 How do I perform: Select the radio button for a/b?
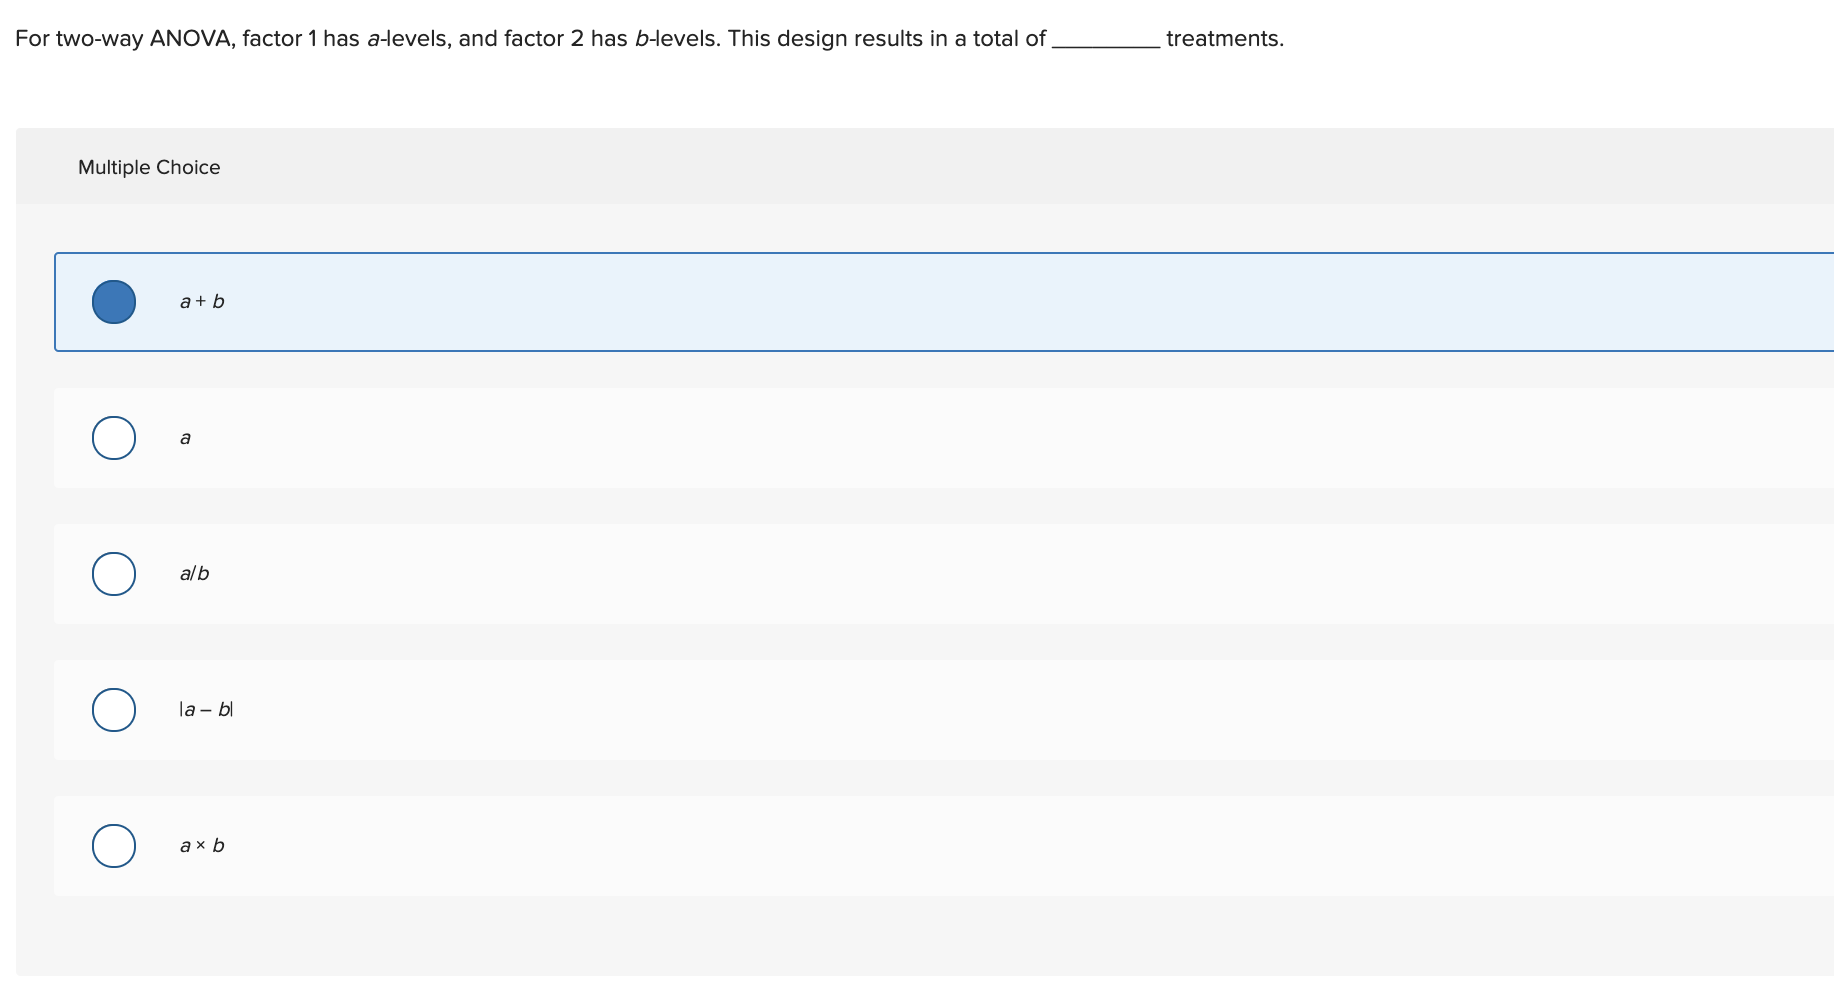(113, 573)
